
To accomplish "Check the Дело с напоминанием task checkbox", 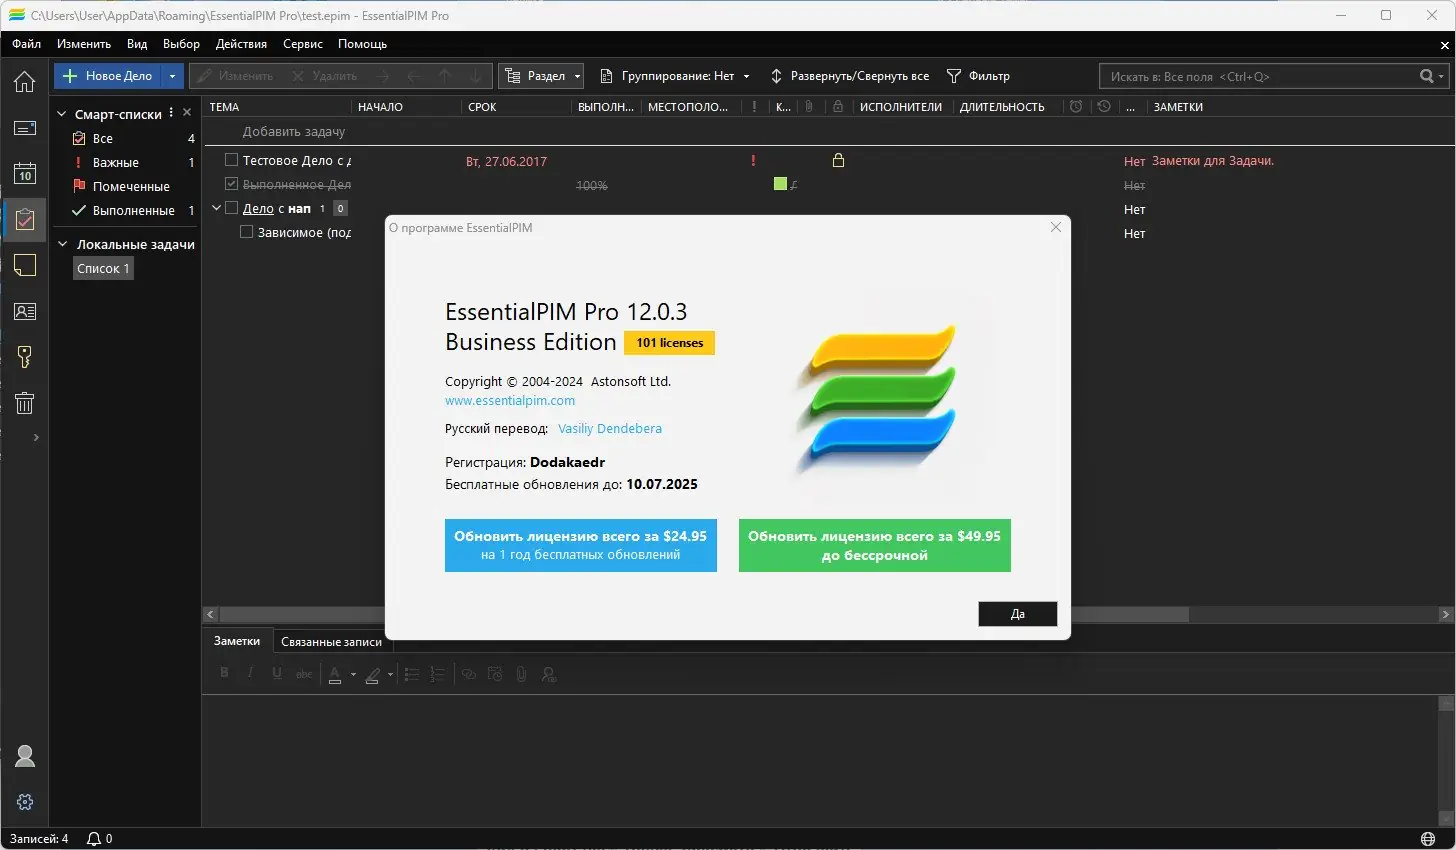I will click(x=231, y=208).
